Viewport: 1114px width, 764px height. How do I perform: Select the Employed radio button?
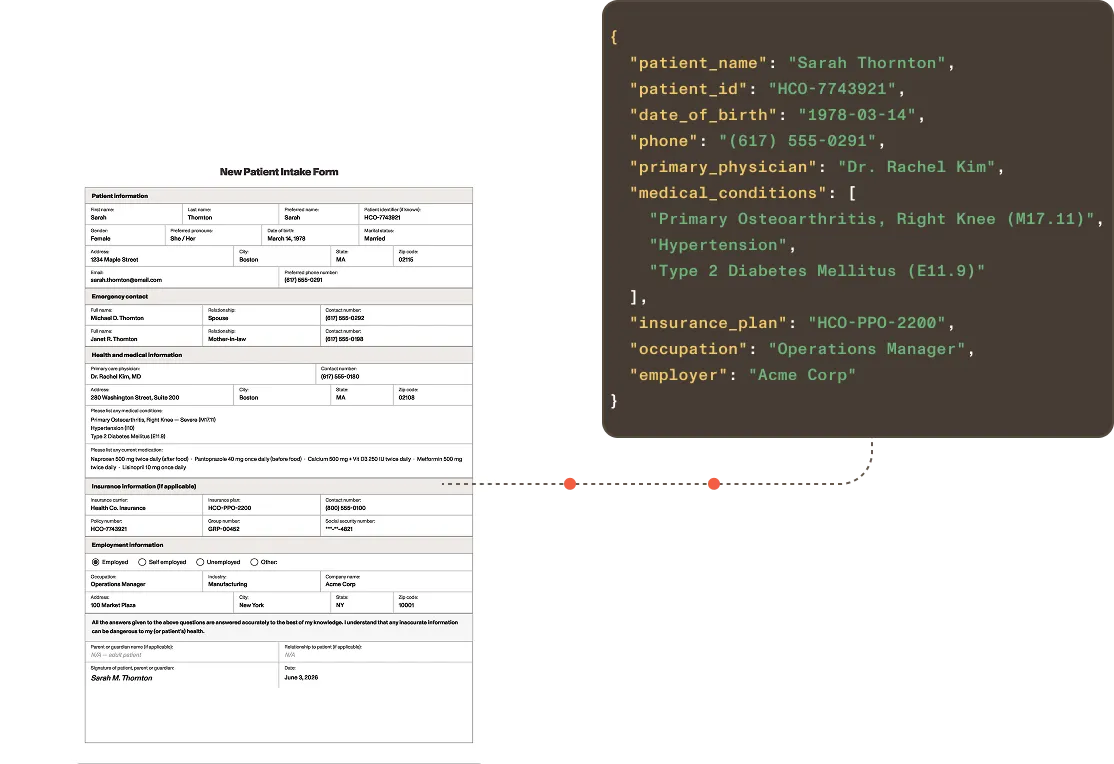(95, 562)
